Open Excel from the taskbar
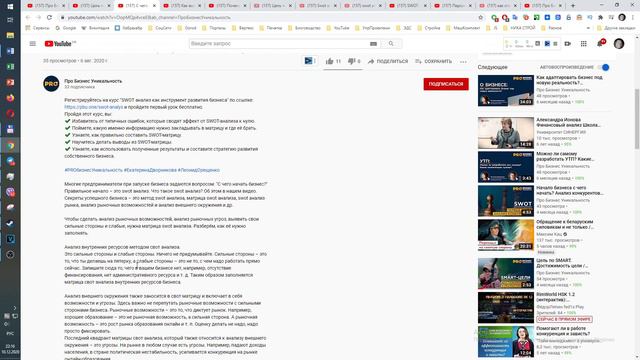This screenshot has height=360, width=640. (10, 67)
